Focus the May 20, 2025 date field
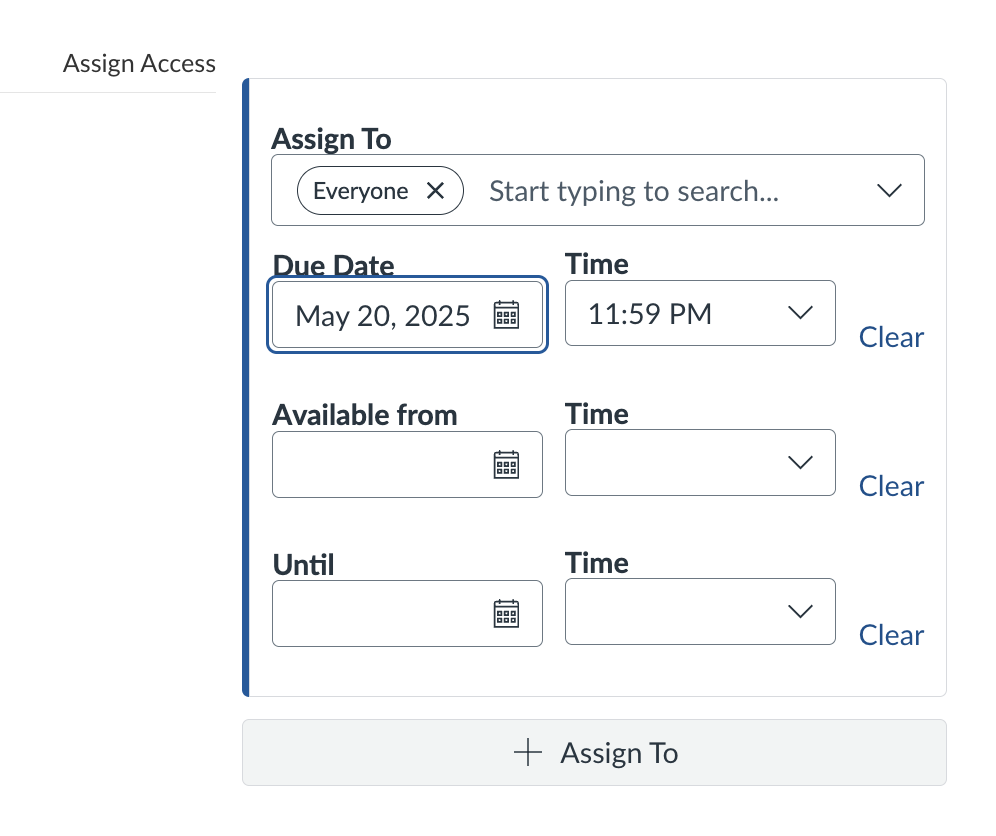The height and width of the screenshot is (836, 996). (x=383, y=316)
